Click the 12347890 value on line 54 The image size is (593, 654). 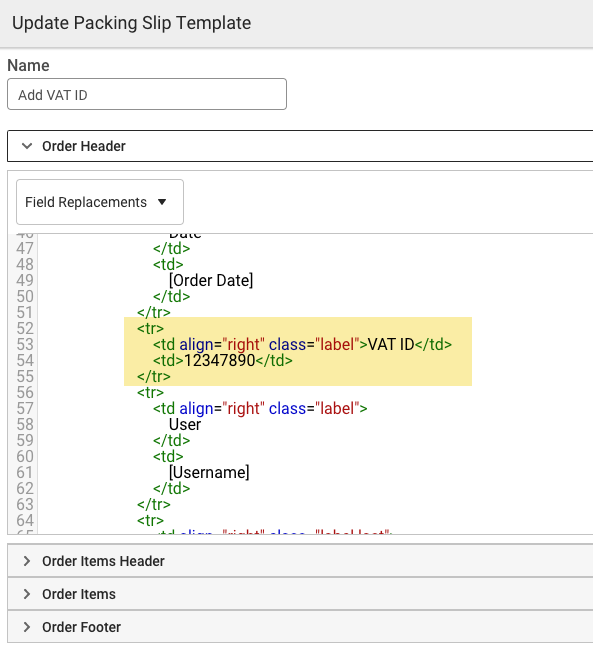click(x=219, y=360)
